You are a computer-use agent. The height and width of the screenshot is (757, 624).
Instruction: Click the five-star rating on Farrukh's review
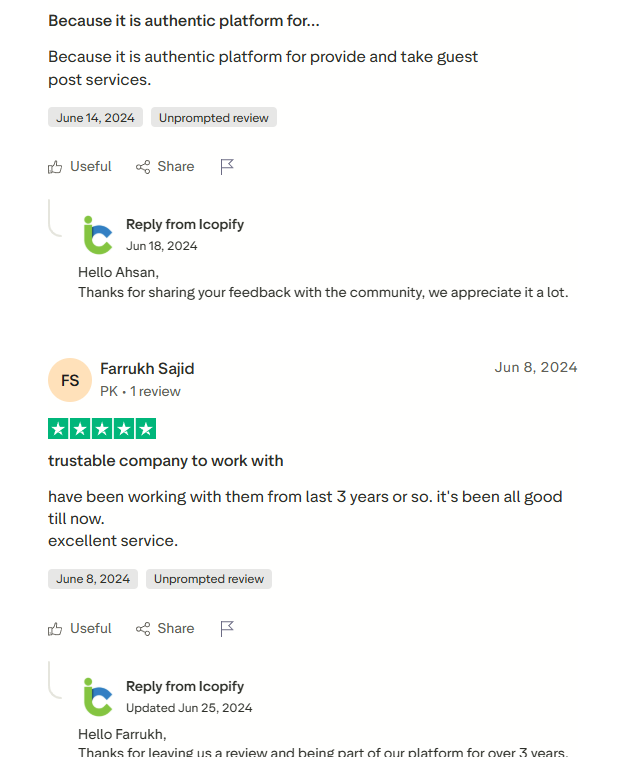pos(102,429)
